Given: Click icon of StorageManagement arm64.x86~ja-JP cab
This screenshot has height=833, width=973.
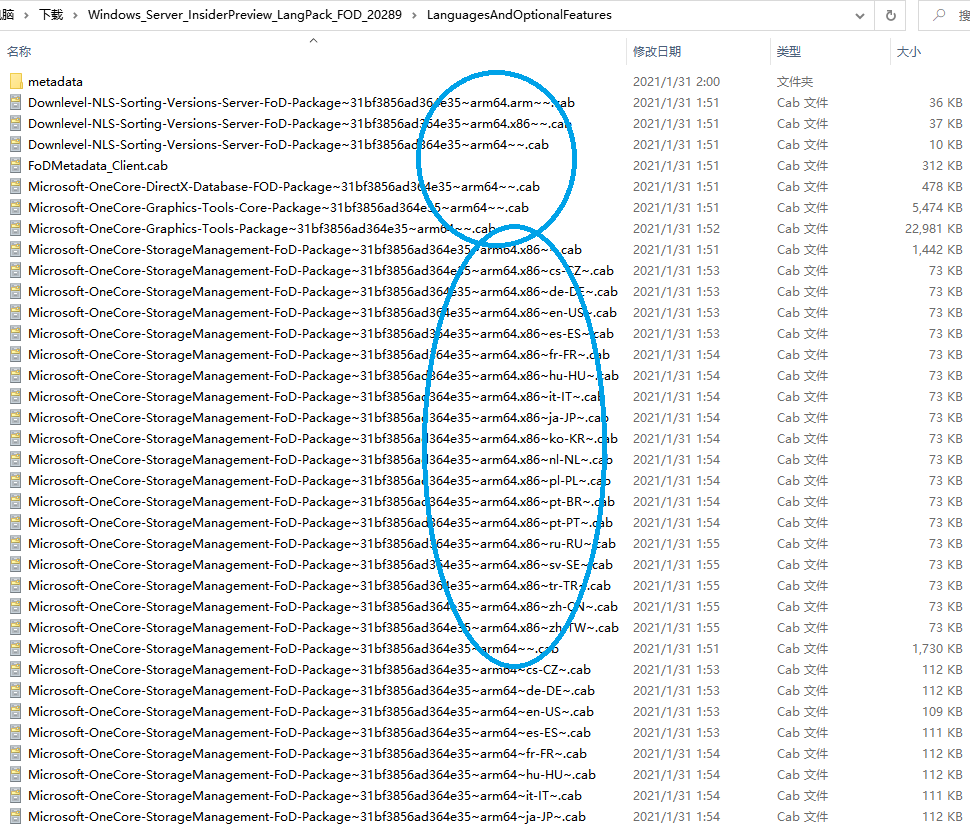Looking at the screenshot, I should click(x=16, y=418).
